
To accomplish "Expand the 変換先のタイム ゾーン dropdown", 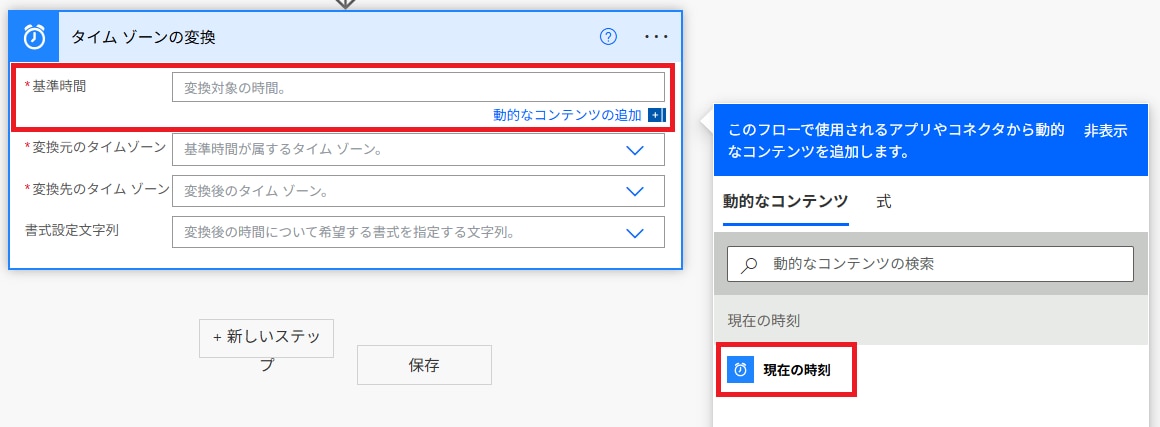I will click(x=634, y=191).
